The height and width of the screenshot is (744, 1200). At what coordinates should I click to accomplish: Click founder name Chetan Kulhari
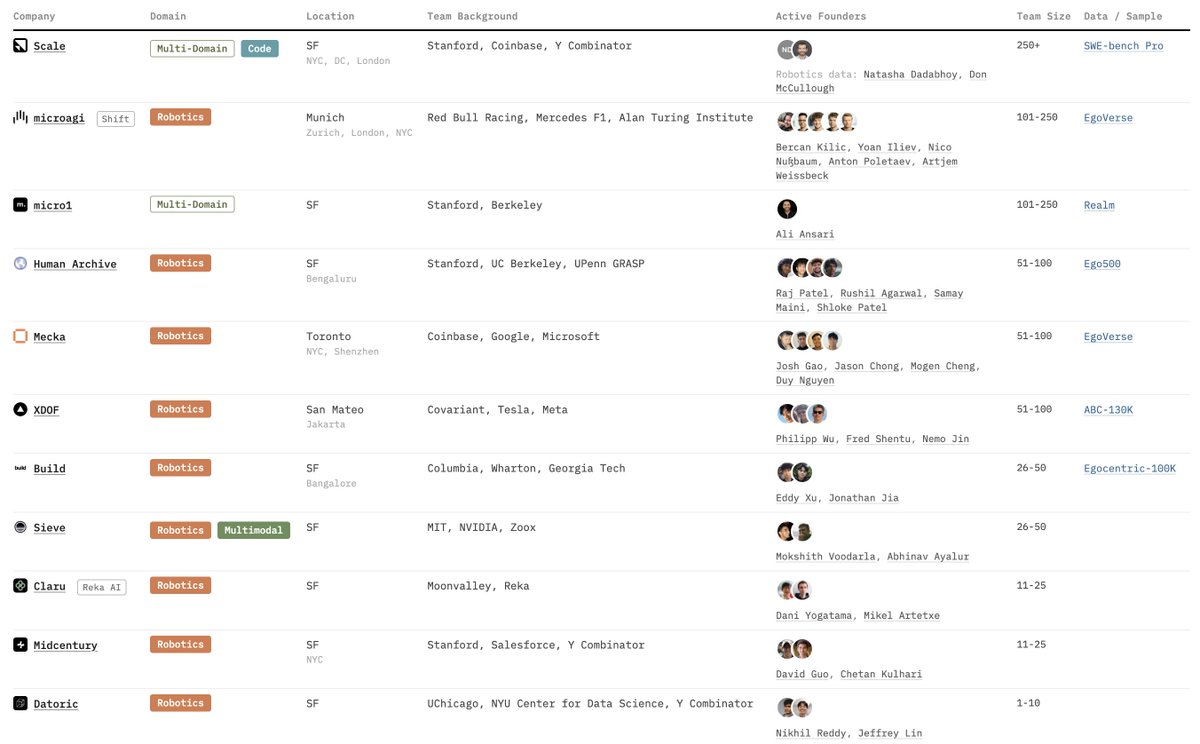tap(881, 675)
